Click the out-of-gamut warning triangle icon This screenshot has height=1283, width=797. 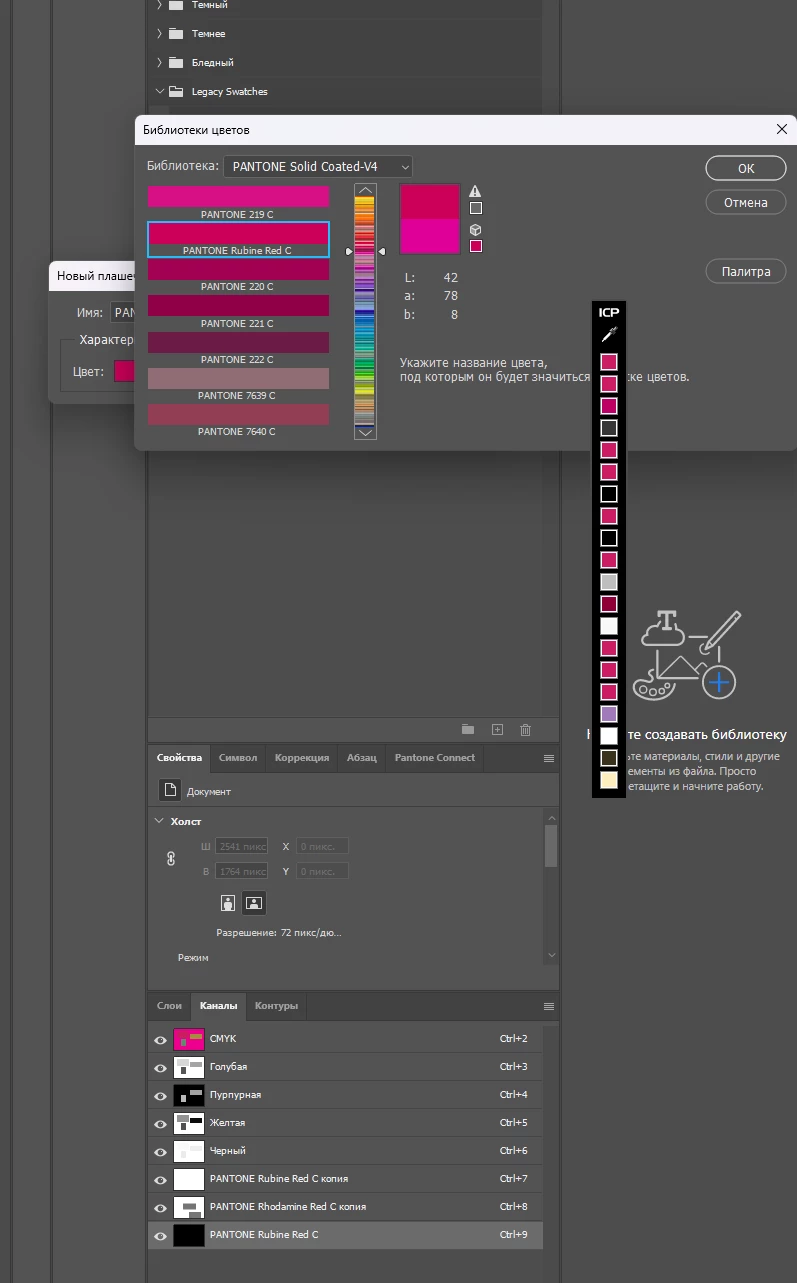(x=476, y=191)
